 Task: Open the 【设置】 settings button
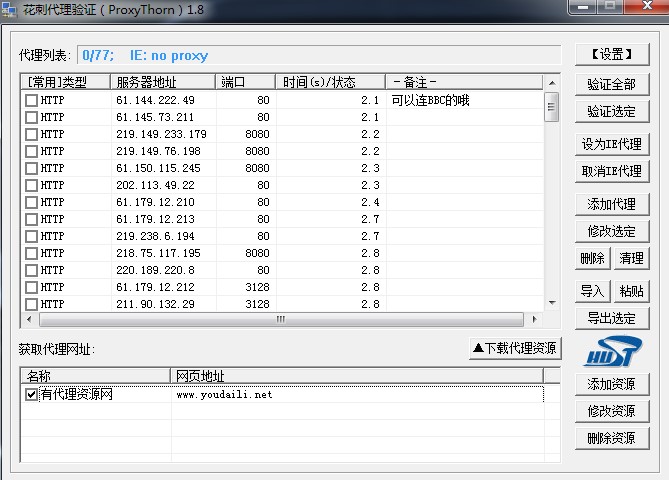click(x=612, y=55)
